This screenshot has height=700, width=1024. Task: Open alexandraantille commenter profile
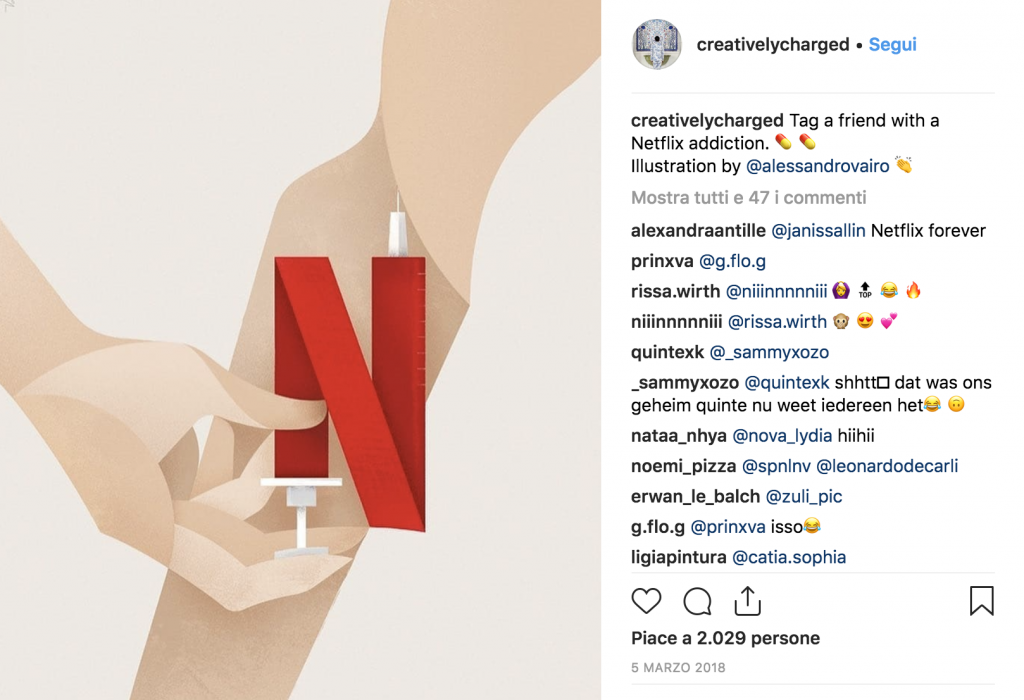pos(698,231)
